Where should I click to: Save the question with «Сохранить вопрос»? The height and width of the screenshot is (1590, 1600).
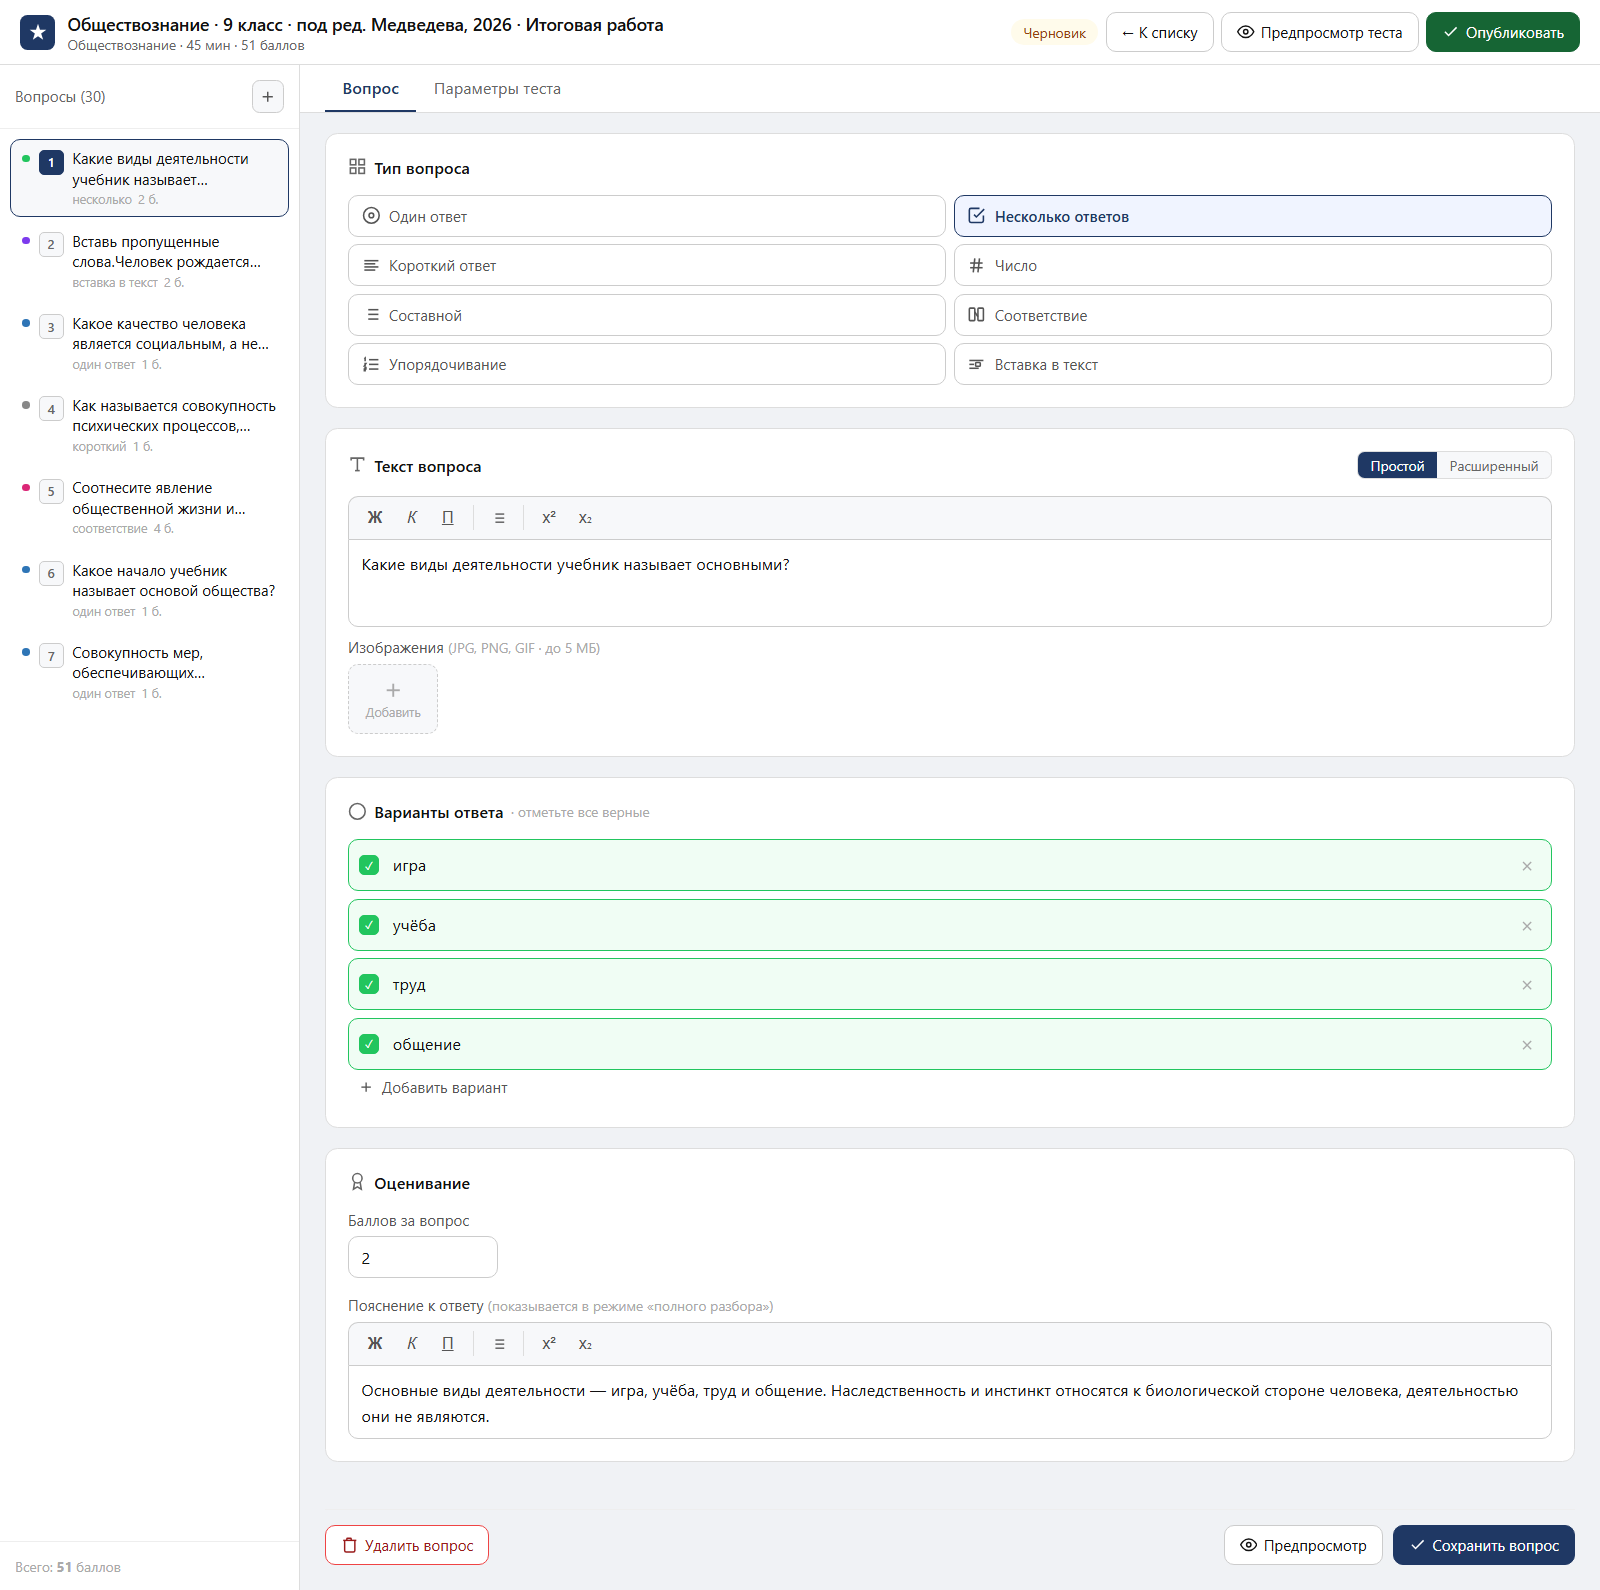(1483, 1545)
